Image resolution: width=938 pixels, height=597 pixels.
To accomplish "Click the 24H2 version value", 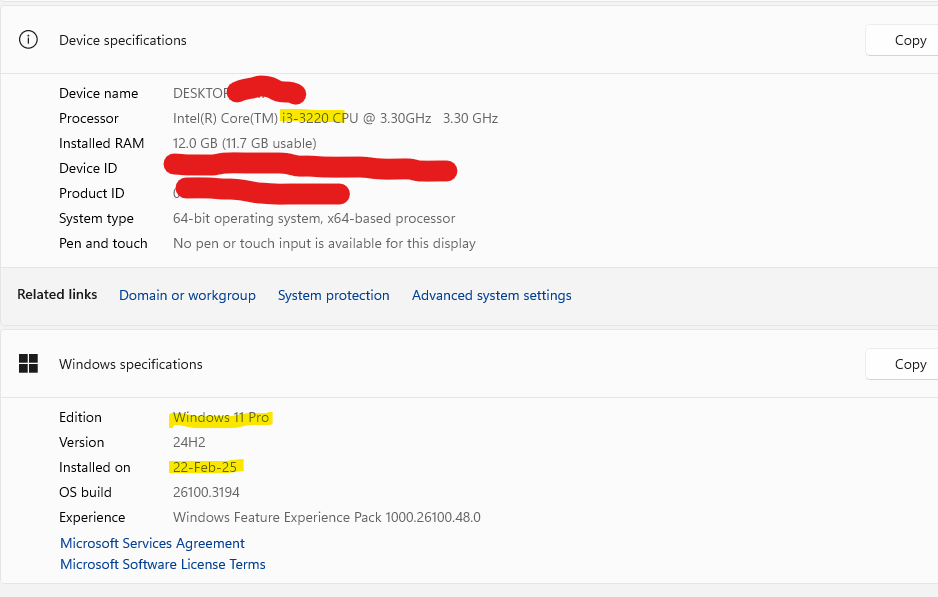I will (x=189, y=443).
